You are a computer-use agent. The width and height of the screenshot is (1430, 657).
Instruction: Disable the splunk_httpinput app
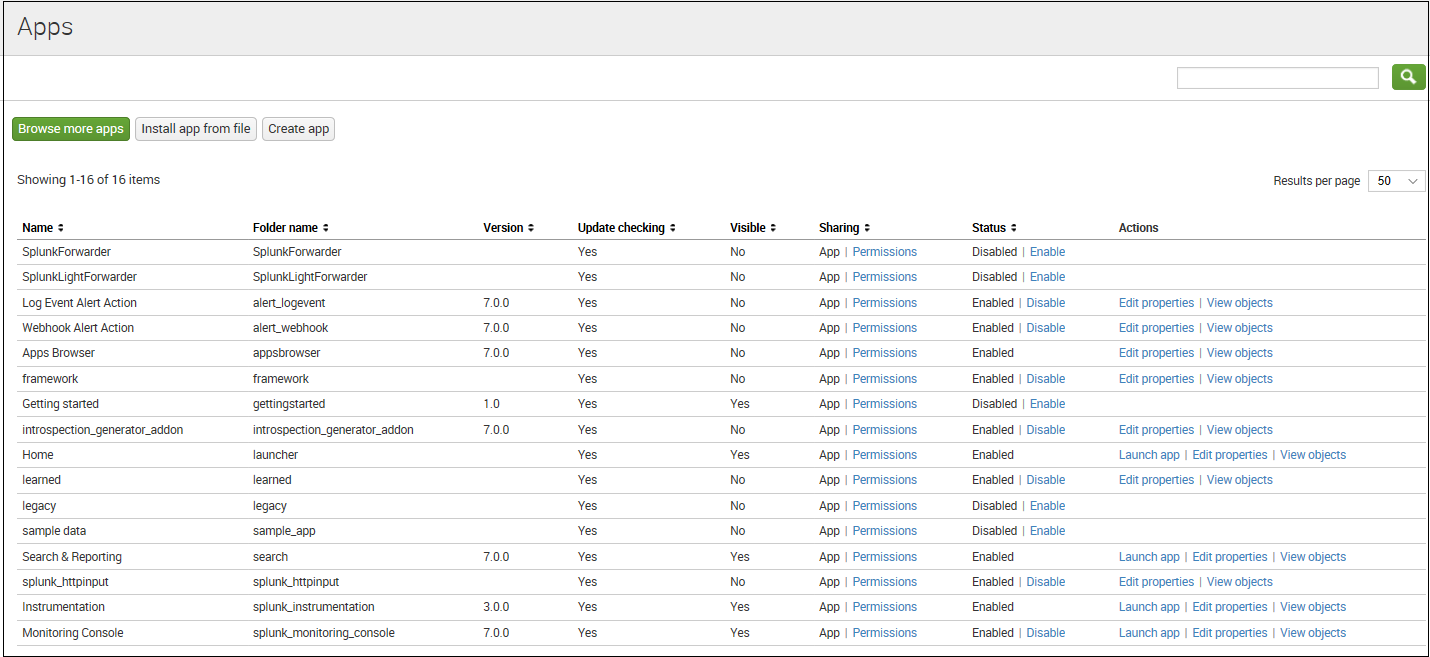pos(1045,582)
